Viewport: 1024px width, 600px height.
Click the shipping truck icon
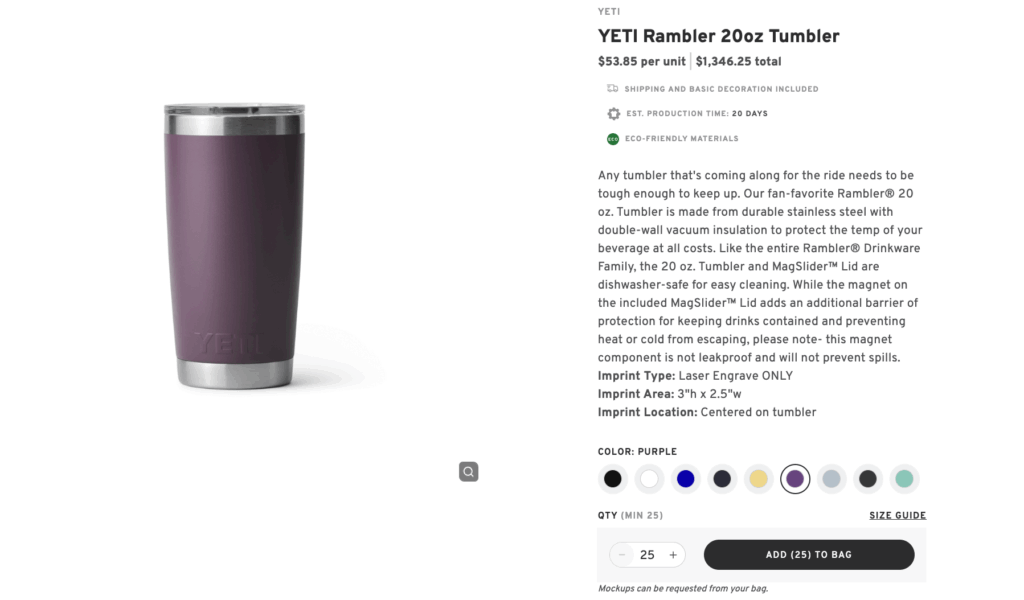612,88
